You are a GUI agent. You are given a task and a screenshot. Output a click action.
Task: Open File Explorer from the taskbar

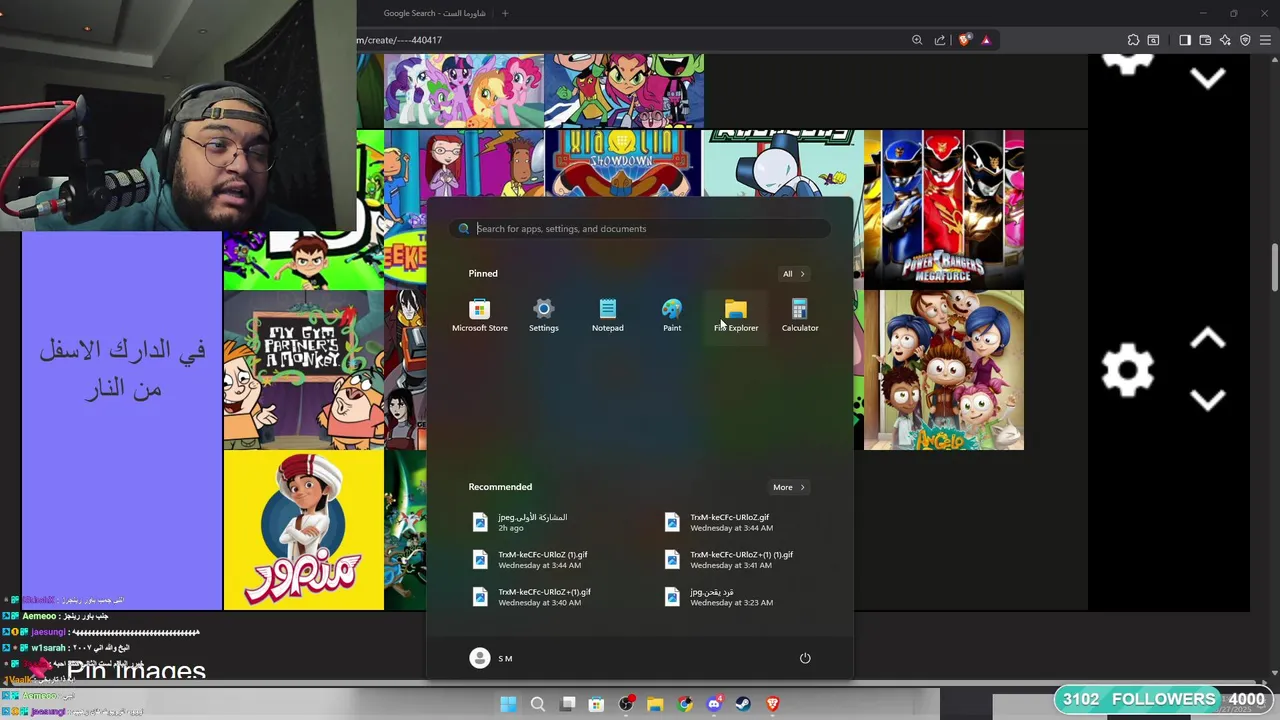pos(655,704)
